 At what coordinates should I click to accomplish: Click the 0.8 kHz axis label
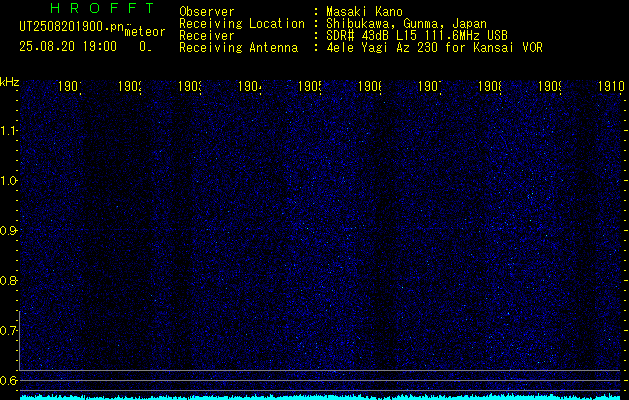pyautogui.click(x=8, y=280)
